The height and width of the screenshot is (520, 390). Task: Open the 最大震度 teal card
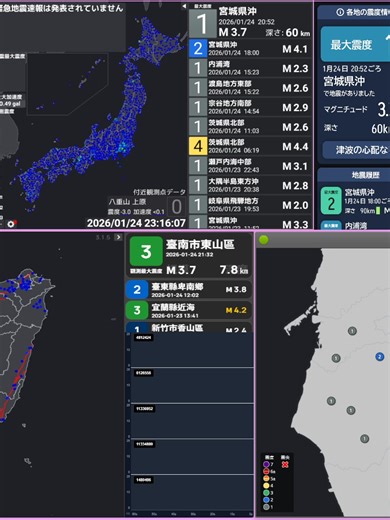point(355,44)
